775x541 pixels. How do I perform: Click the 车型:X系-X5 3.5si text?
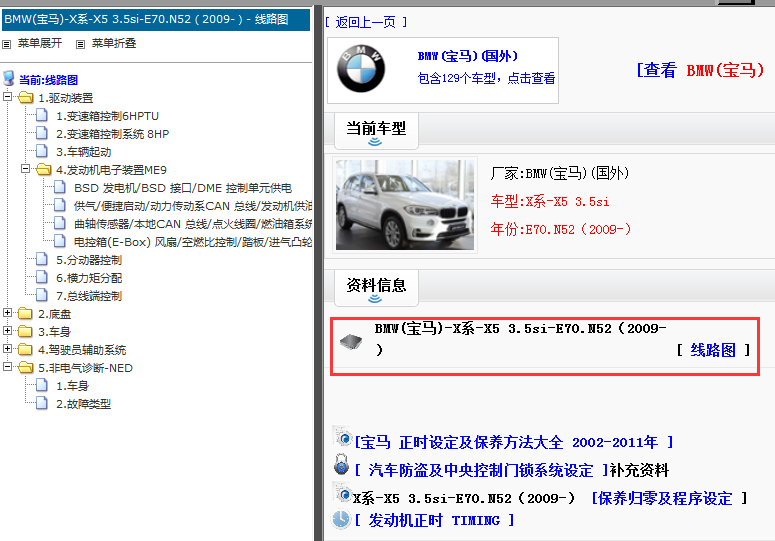click(550, 202)
